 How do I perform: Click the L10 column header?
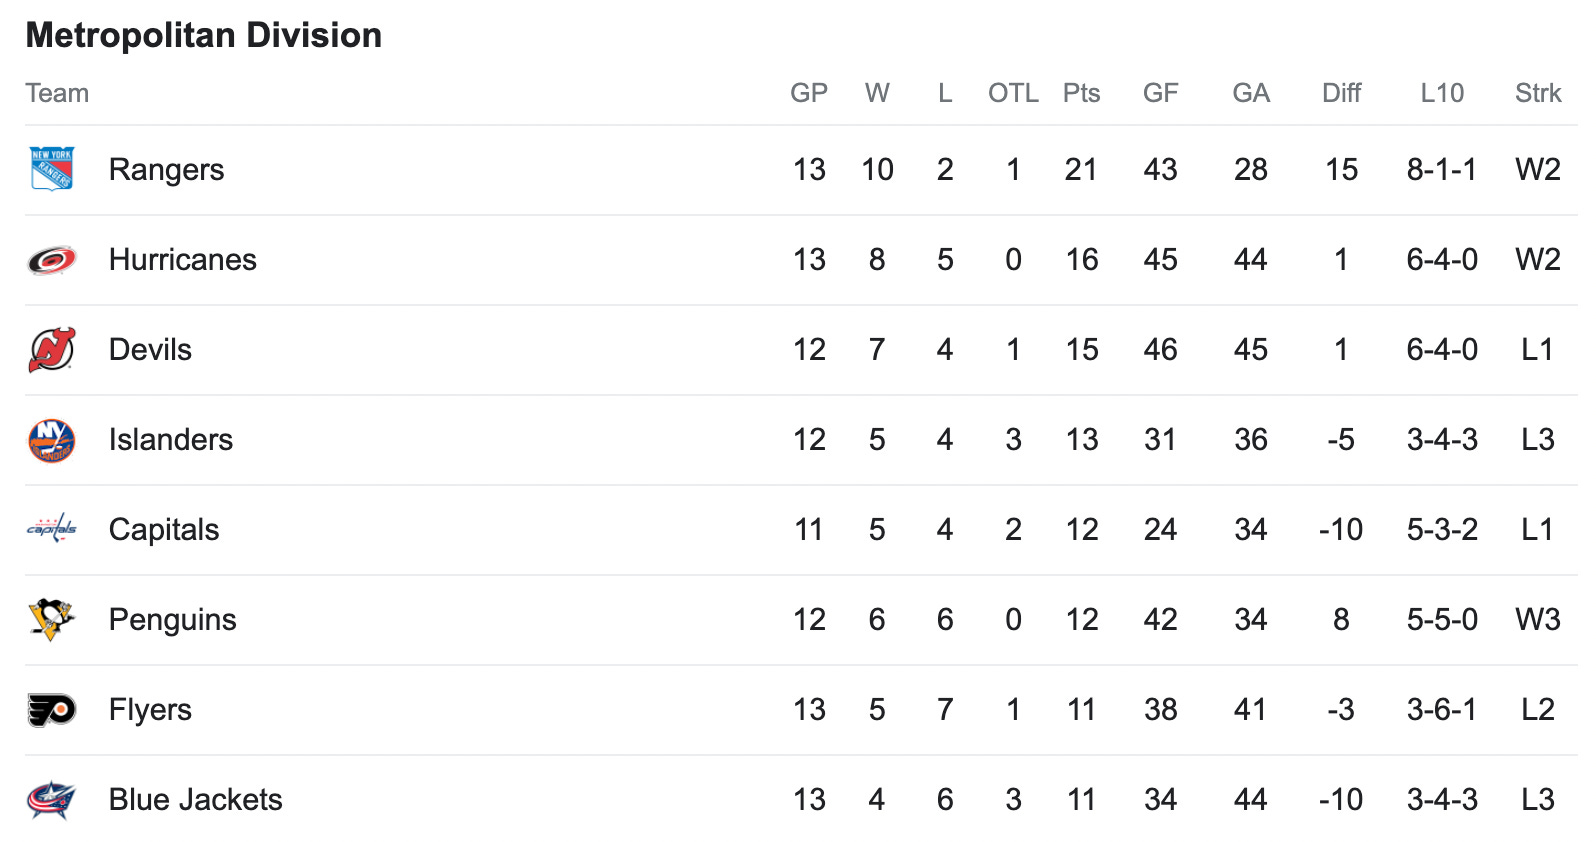(x=1442, y=93)
